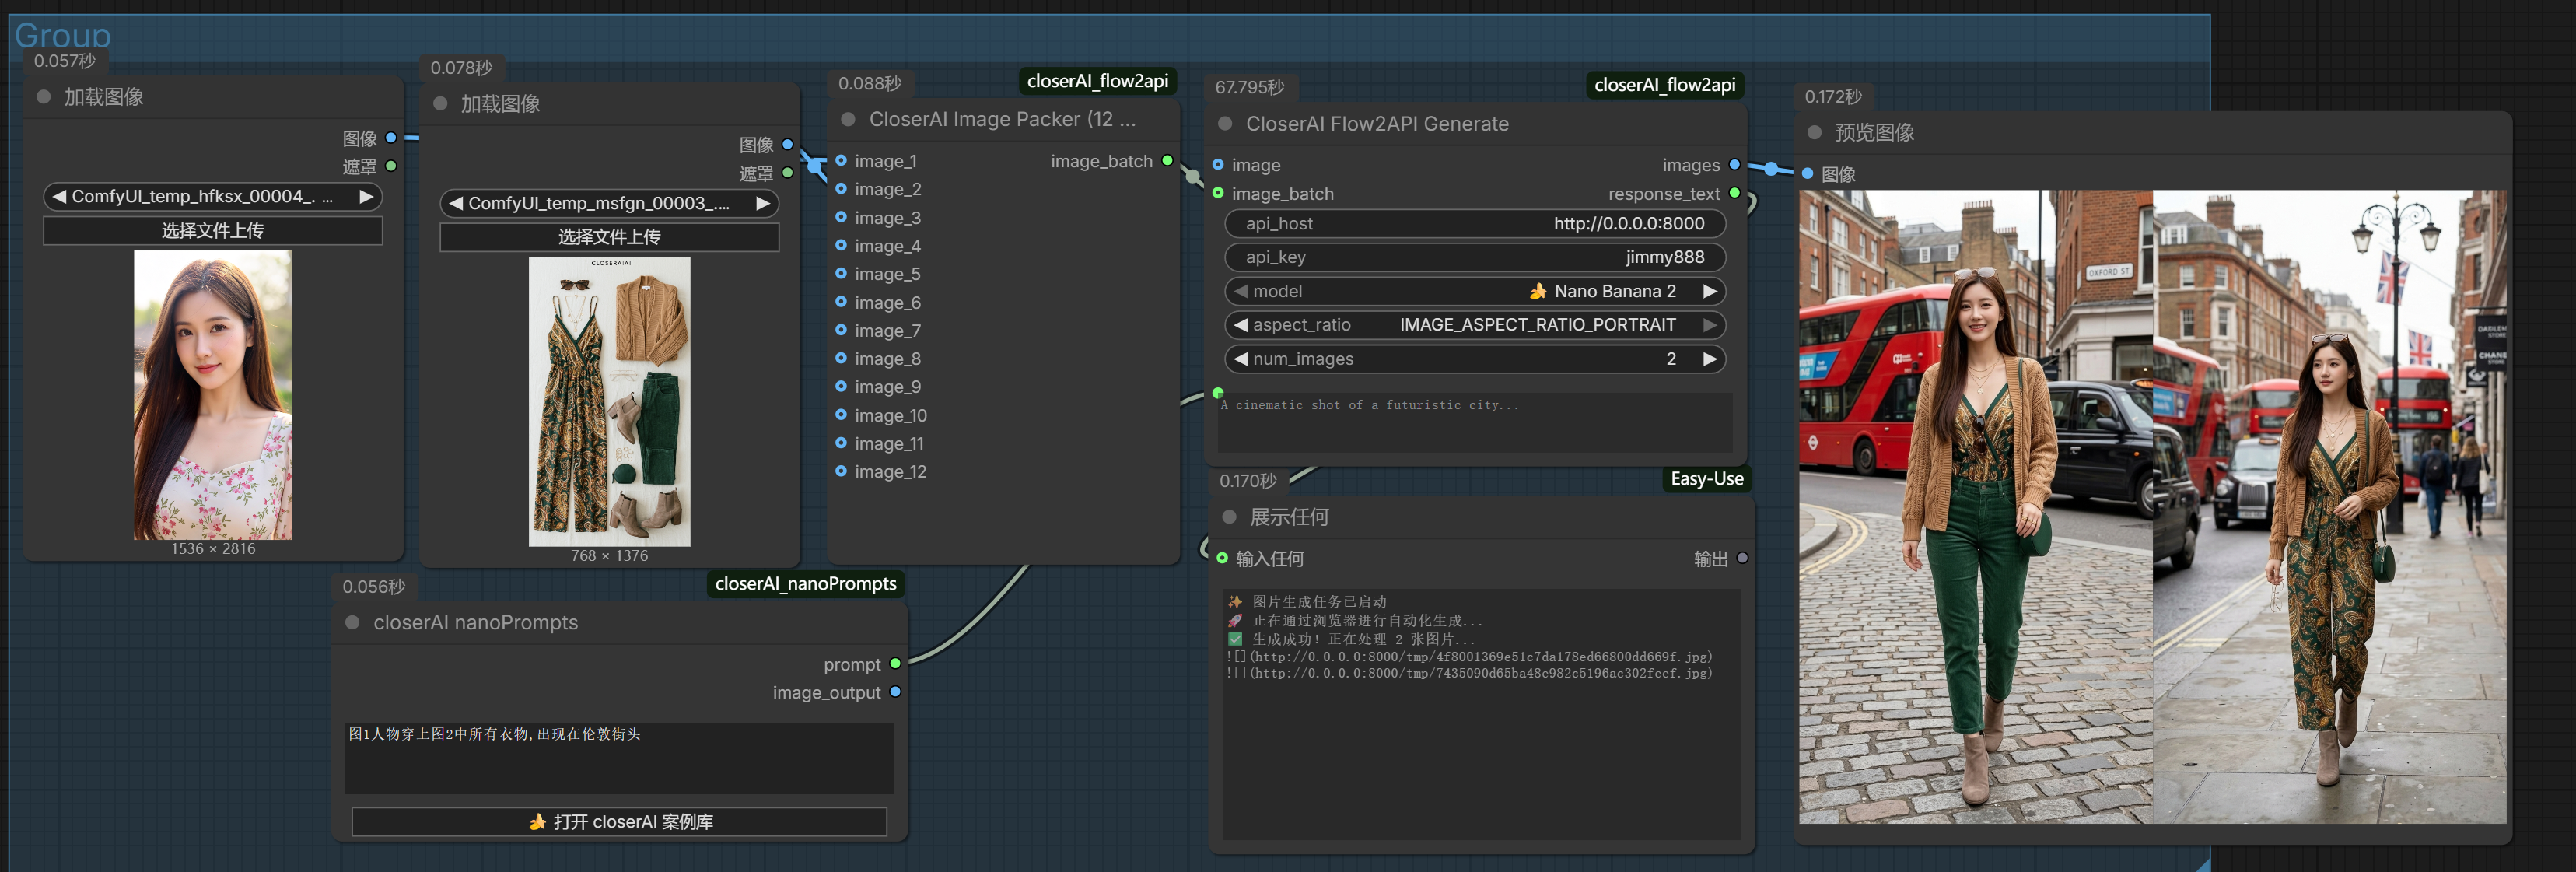The width and height of the screenshot is (2576, 872).
Task: Click the collapse dot of CloserAI Flow2API Generate node
Action: point(1225,124)
